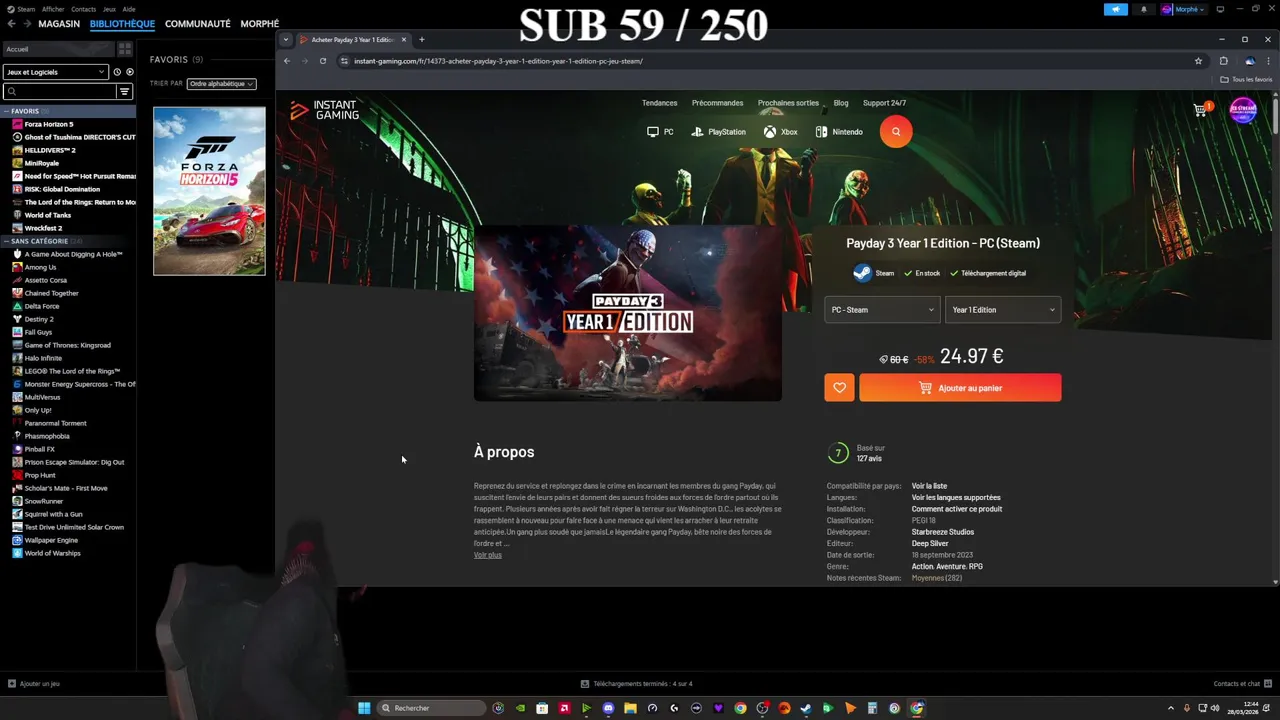1280x720 pixels.
Task: Close the Acheter Payday 3 tab
Action: [404, 40]
